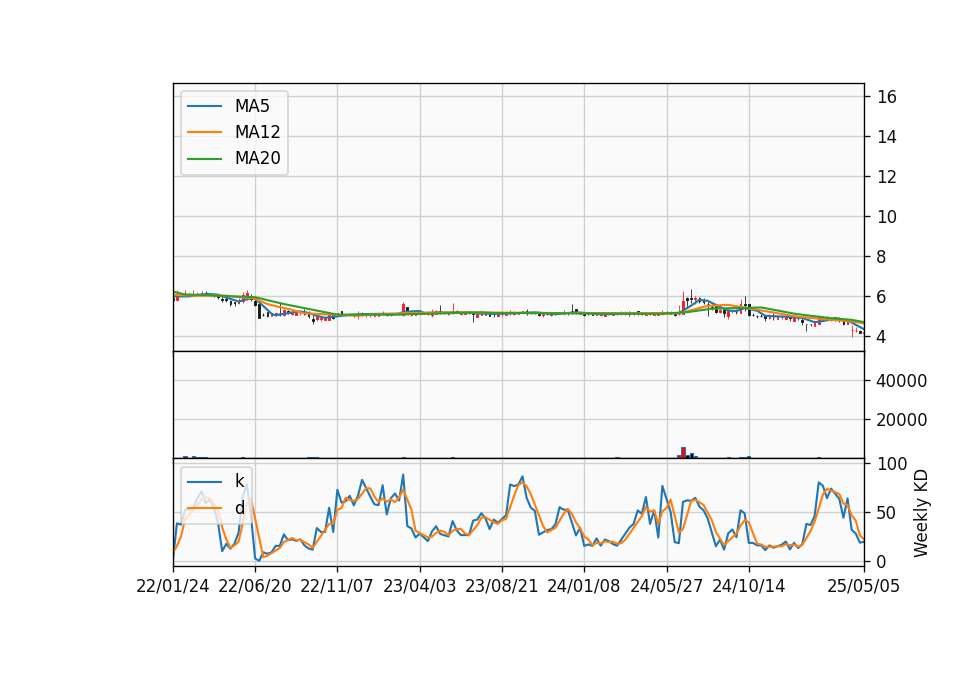Click the green MA20 legend line
The image size is (960, 690).
pyautogui.click(x=204, y=159)
